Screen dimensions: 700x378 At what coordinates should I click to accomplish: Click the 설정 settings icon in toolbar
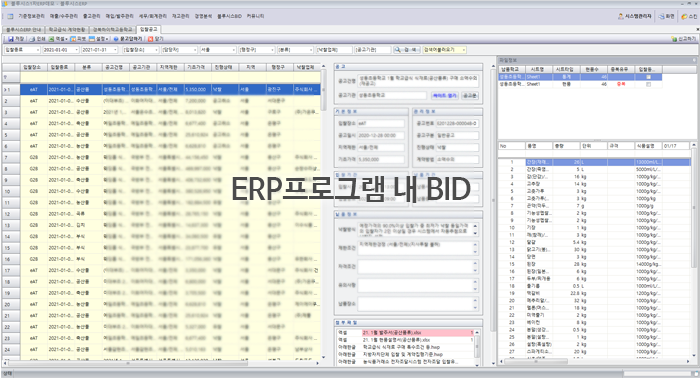[x=92, y=39]
